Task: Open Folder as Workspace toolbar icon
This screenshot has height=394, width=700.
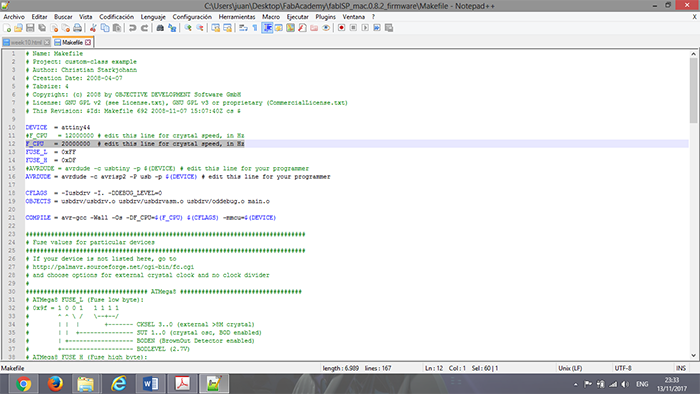Action: [314, 28]
